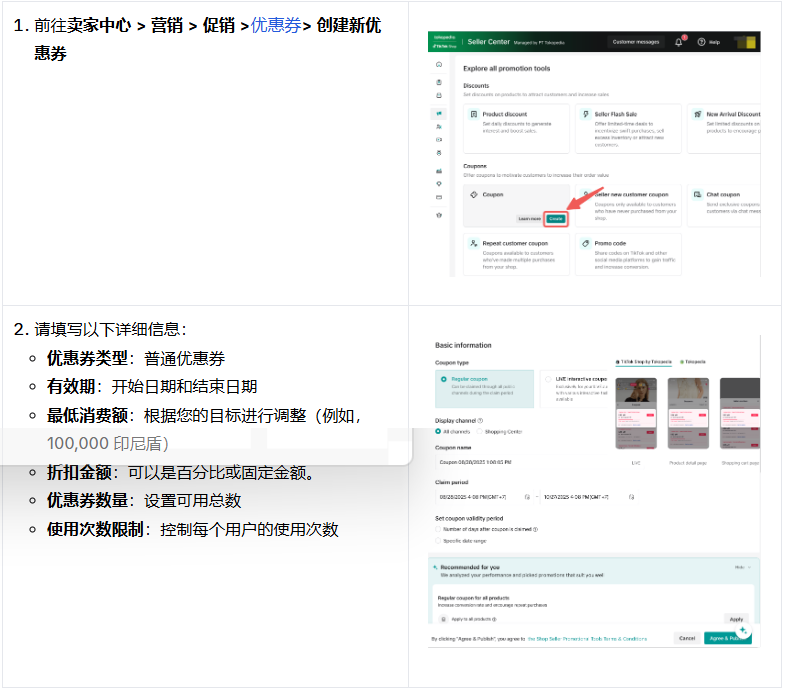This screenshot has width=787, height=696.
Task: Click the home icon in Seller Center sidebar
Action: click(x=439, y=64)
